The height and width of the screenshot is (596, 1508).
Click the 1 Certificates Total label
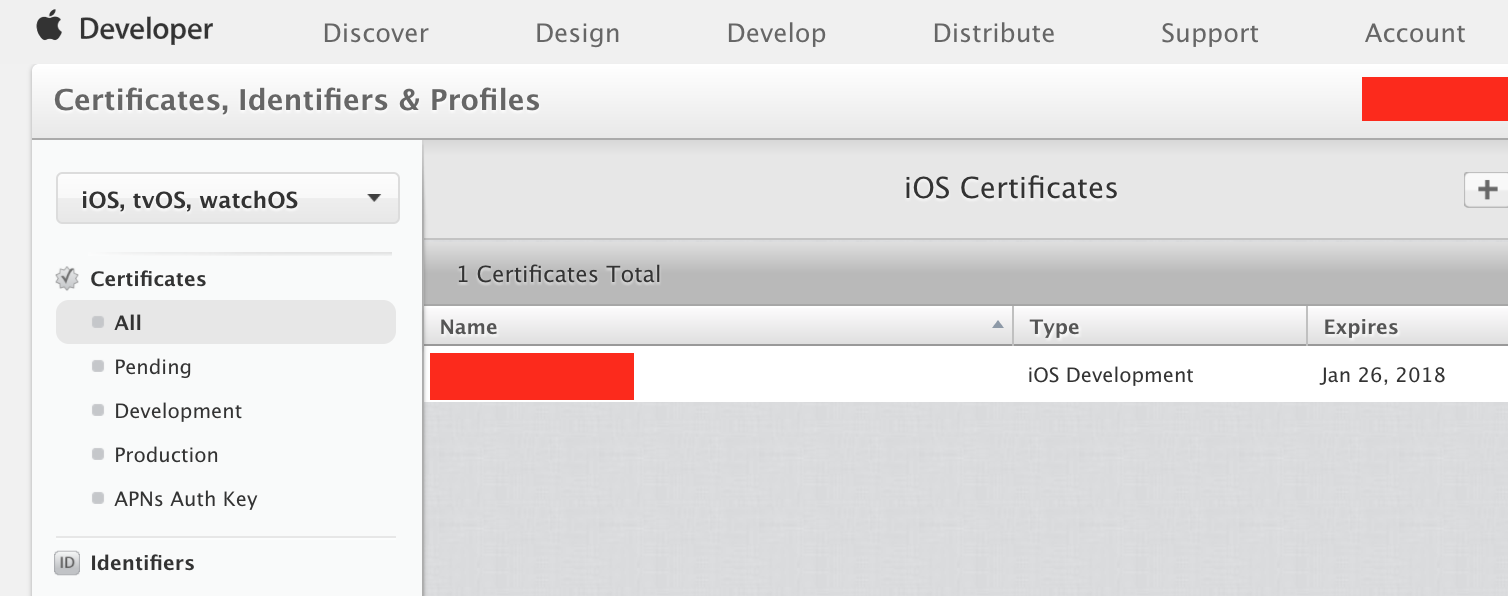[x=559, y=274]
